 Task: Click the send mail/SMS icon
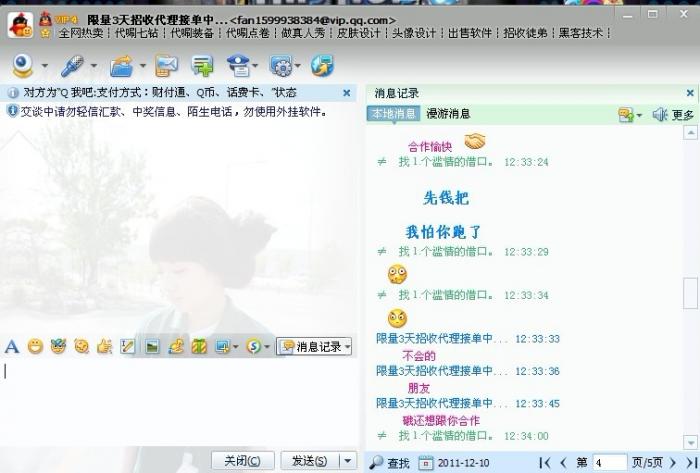(167, 66)
